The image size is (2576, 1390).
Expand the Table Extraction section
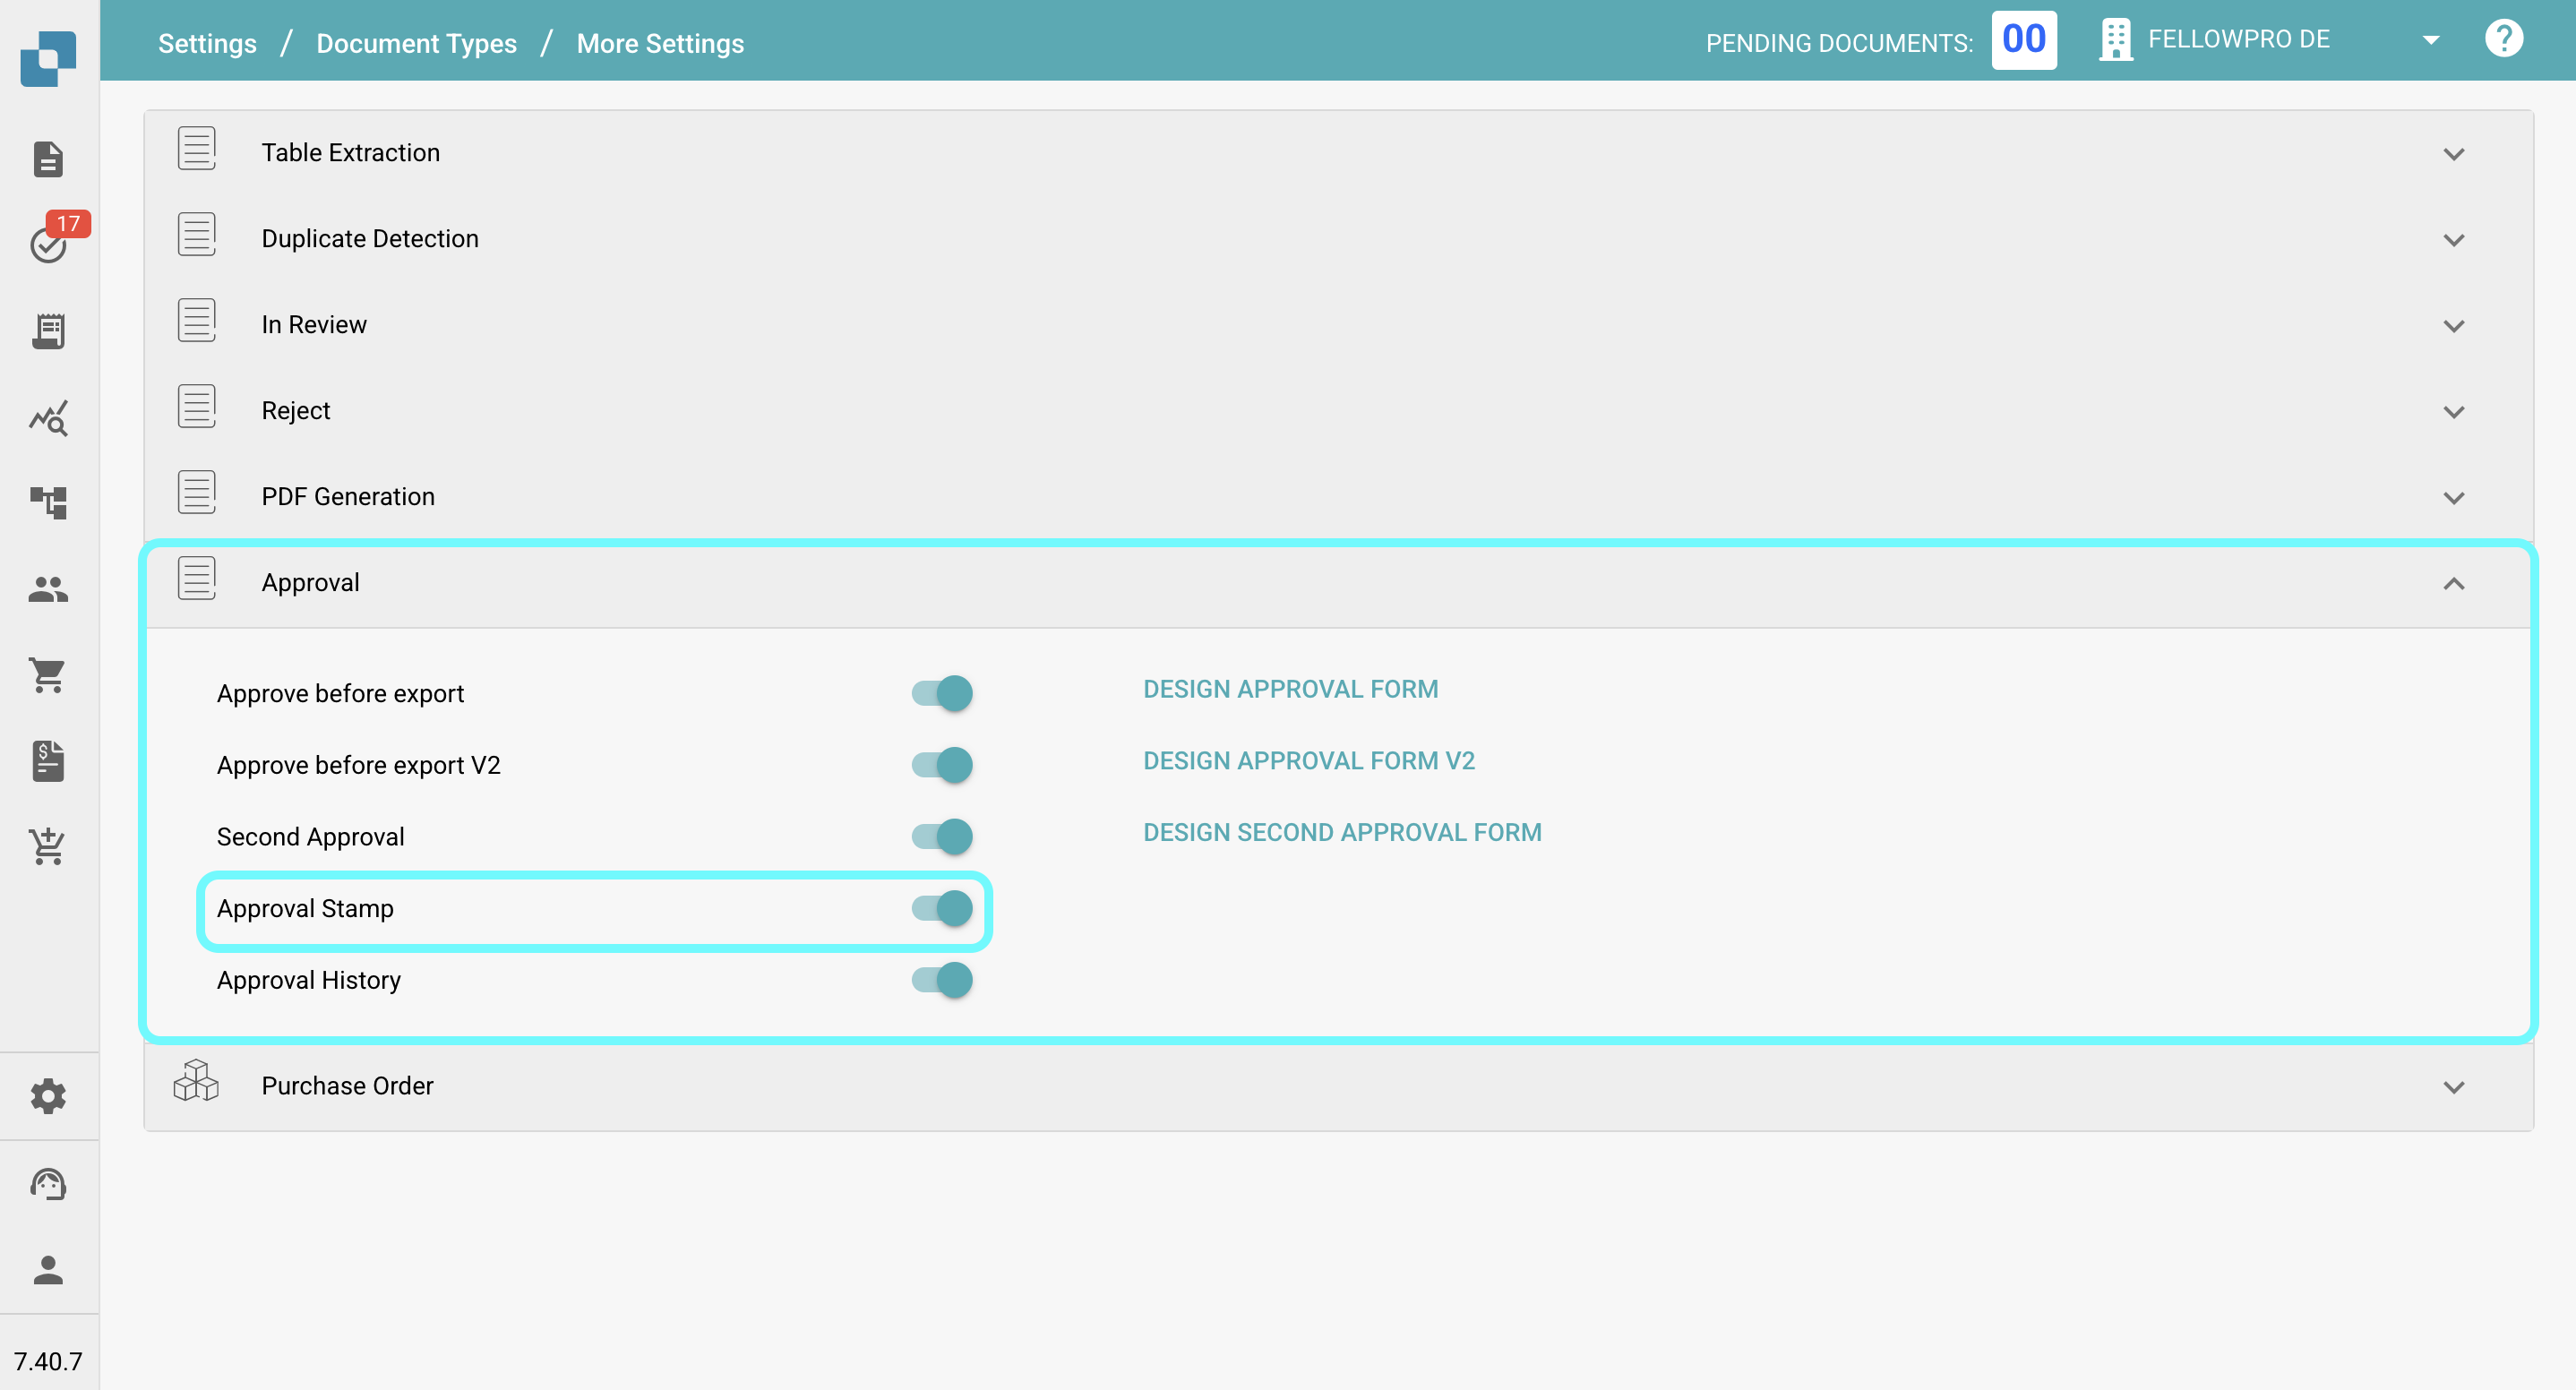(2453, 153)
